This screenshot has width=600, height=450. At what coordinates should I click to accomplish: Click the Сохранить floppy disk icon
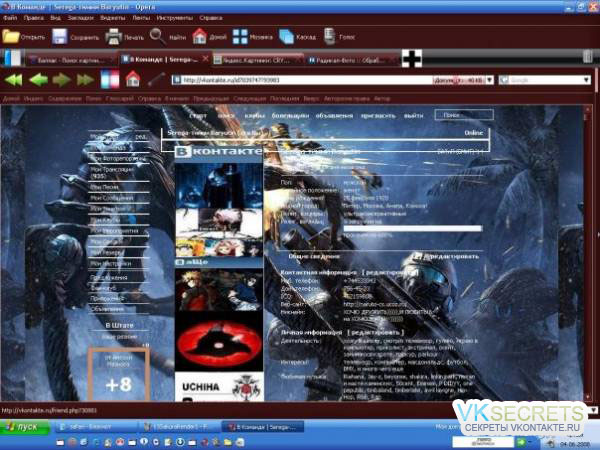(x=60, y=37)
